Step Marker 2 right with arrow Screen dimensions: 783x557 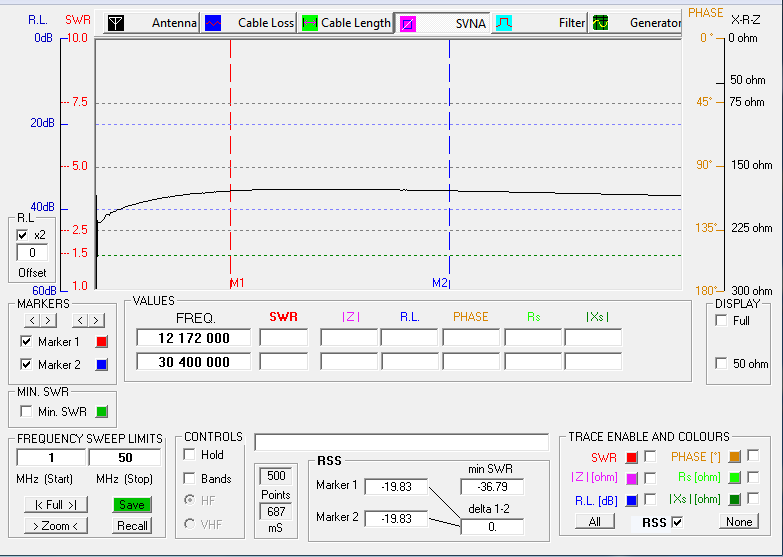tap(98, 320)
